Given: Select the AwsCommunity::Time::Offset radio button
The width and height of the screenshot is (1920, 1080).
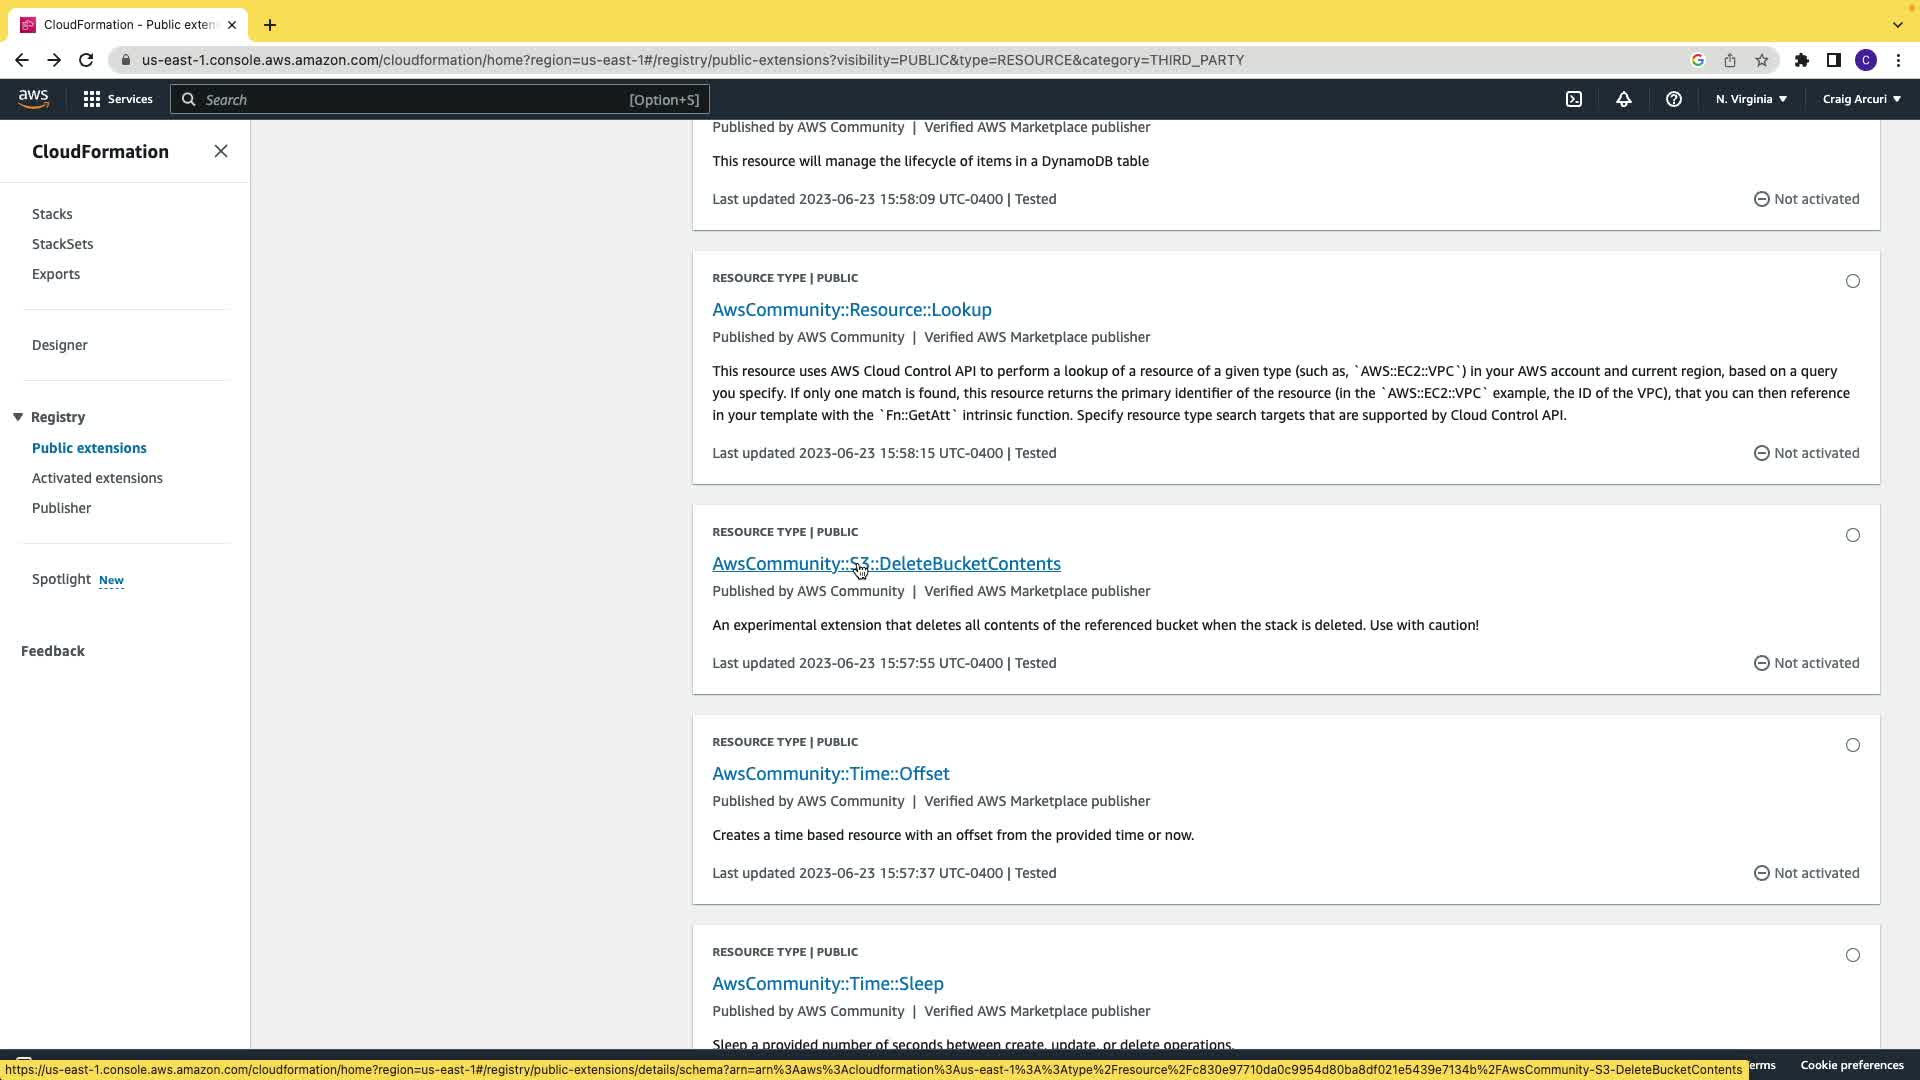Looking at the screenshot, I should pyautogui.click(x=1853, y=745).
